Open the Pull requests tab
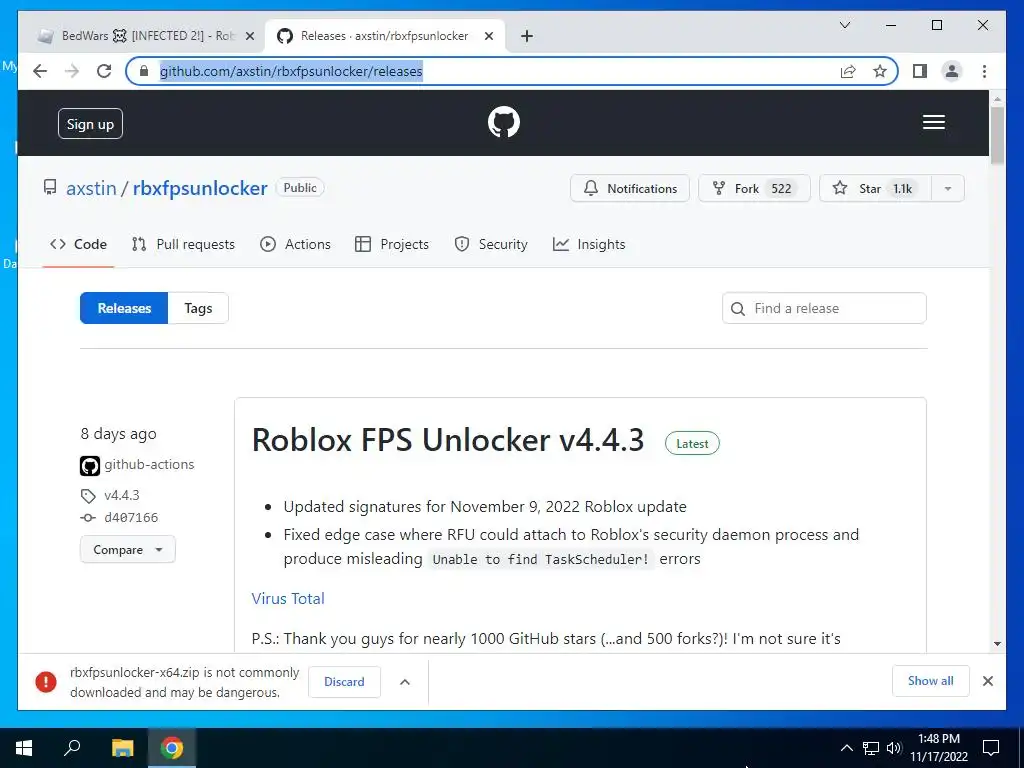Viewport: 1024px width, 768px height. pos(183,244)
